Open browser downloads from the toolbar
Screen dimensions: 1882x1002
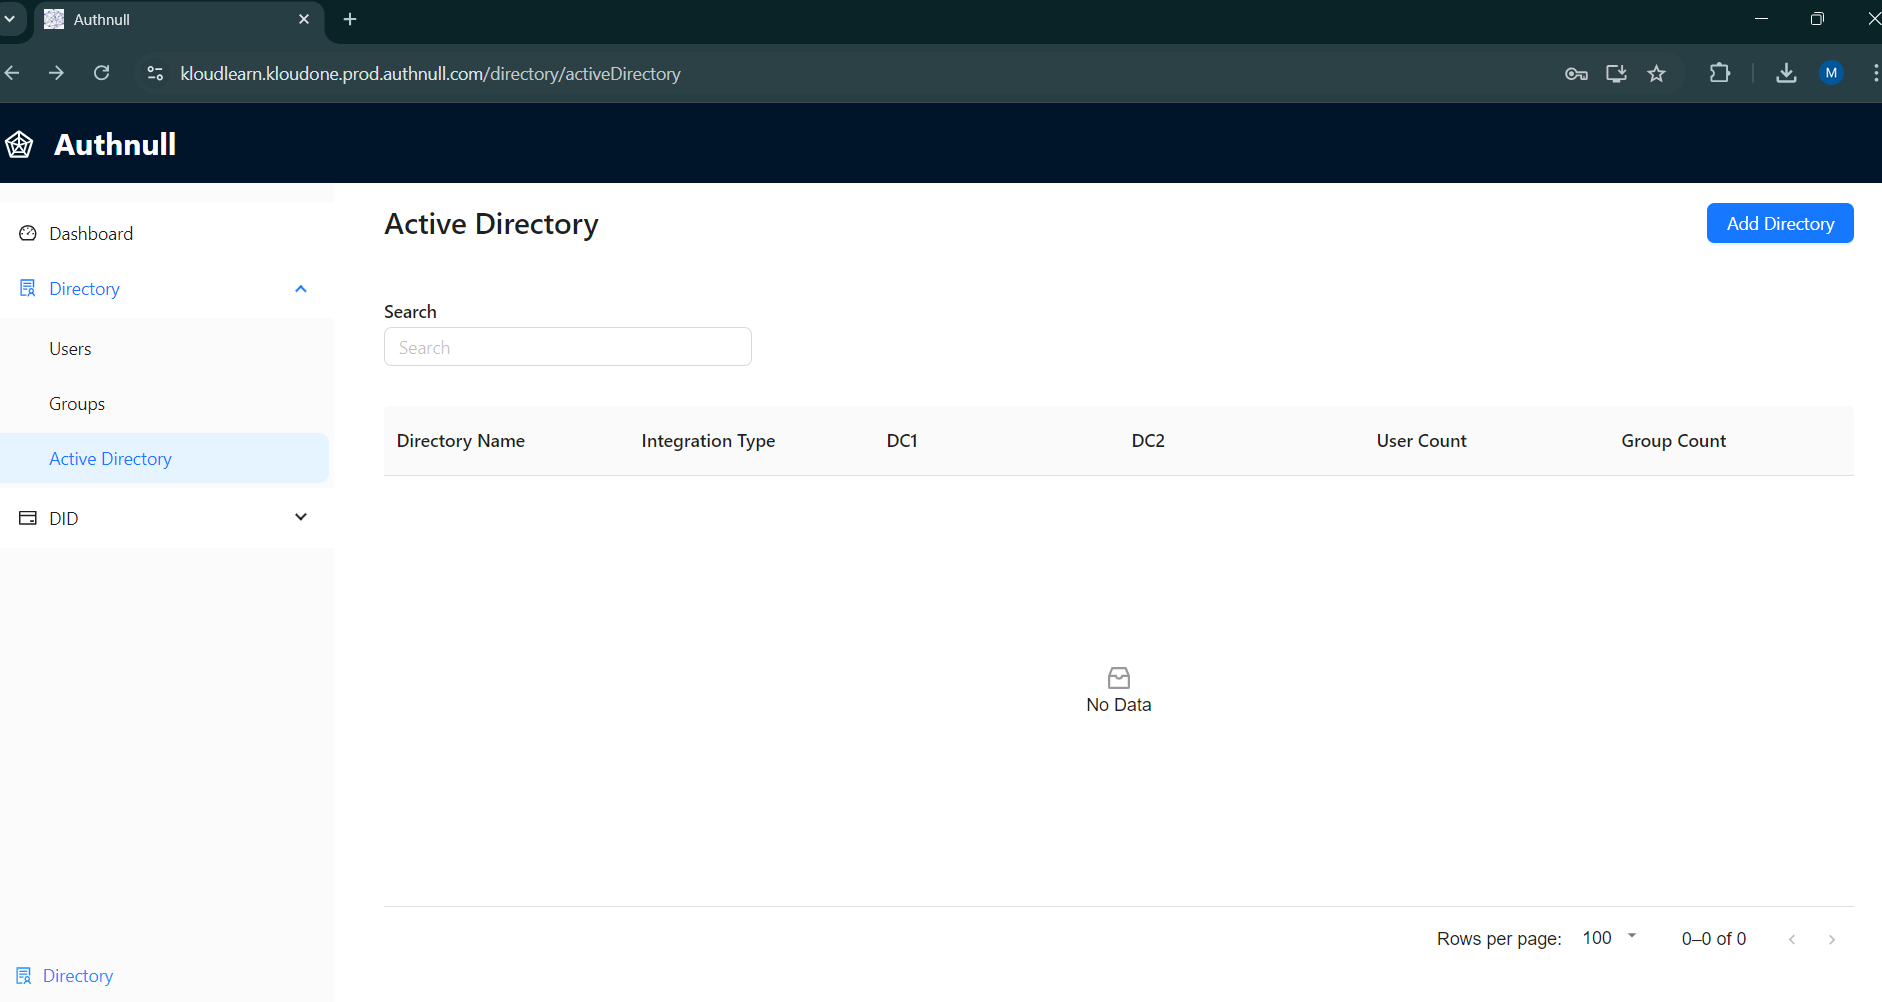(x=1786, y=73)
